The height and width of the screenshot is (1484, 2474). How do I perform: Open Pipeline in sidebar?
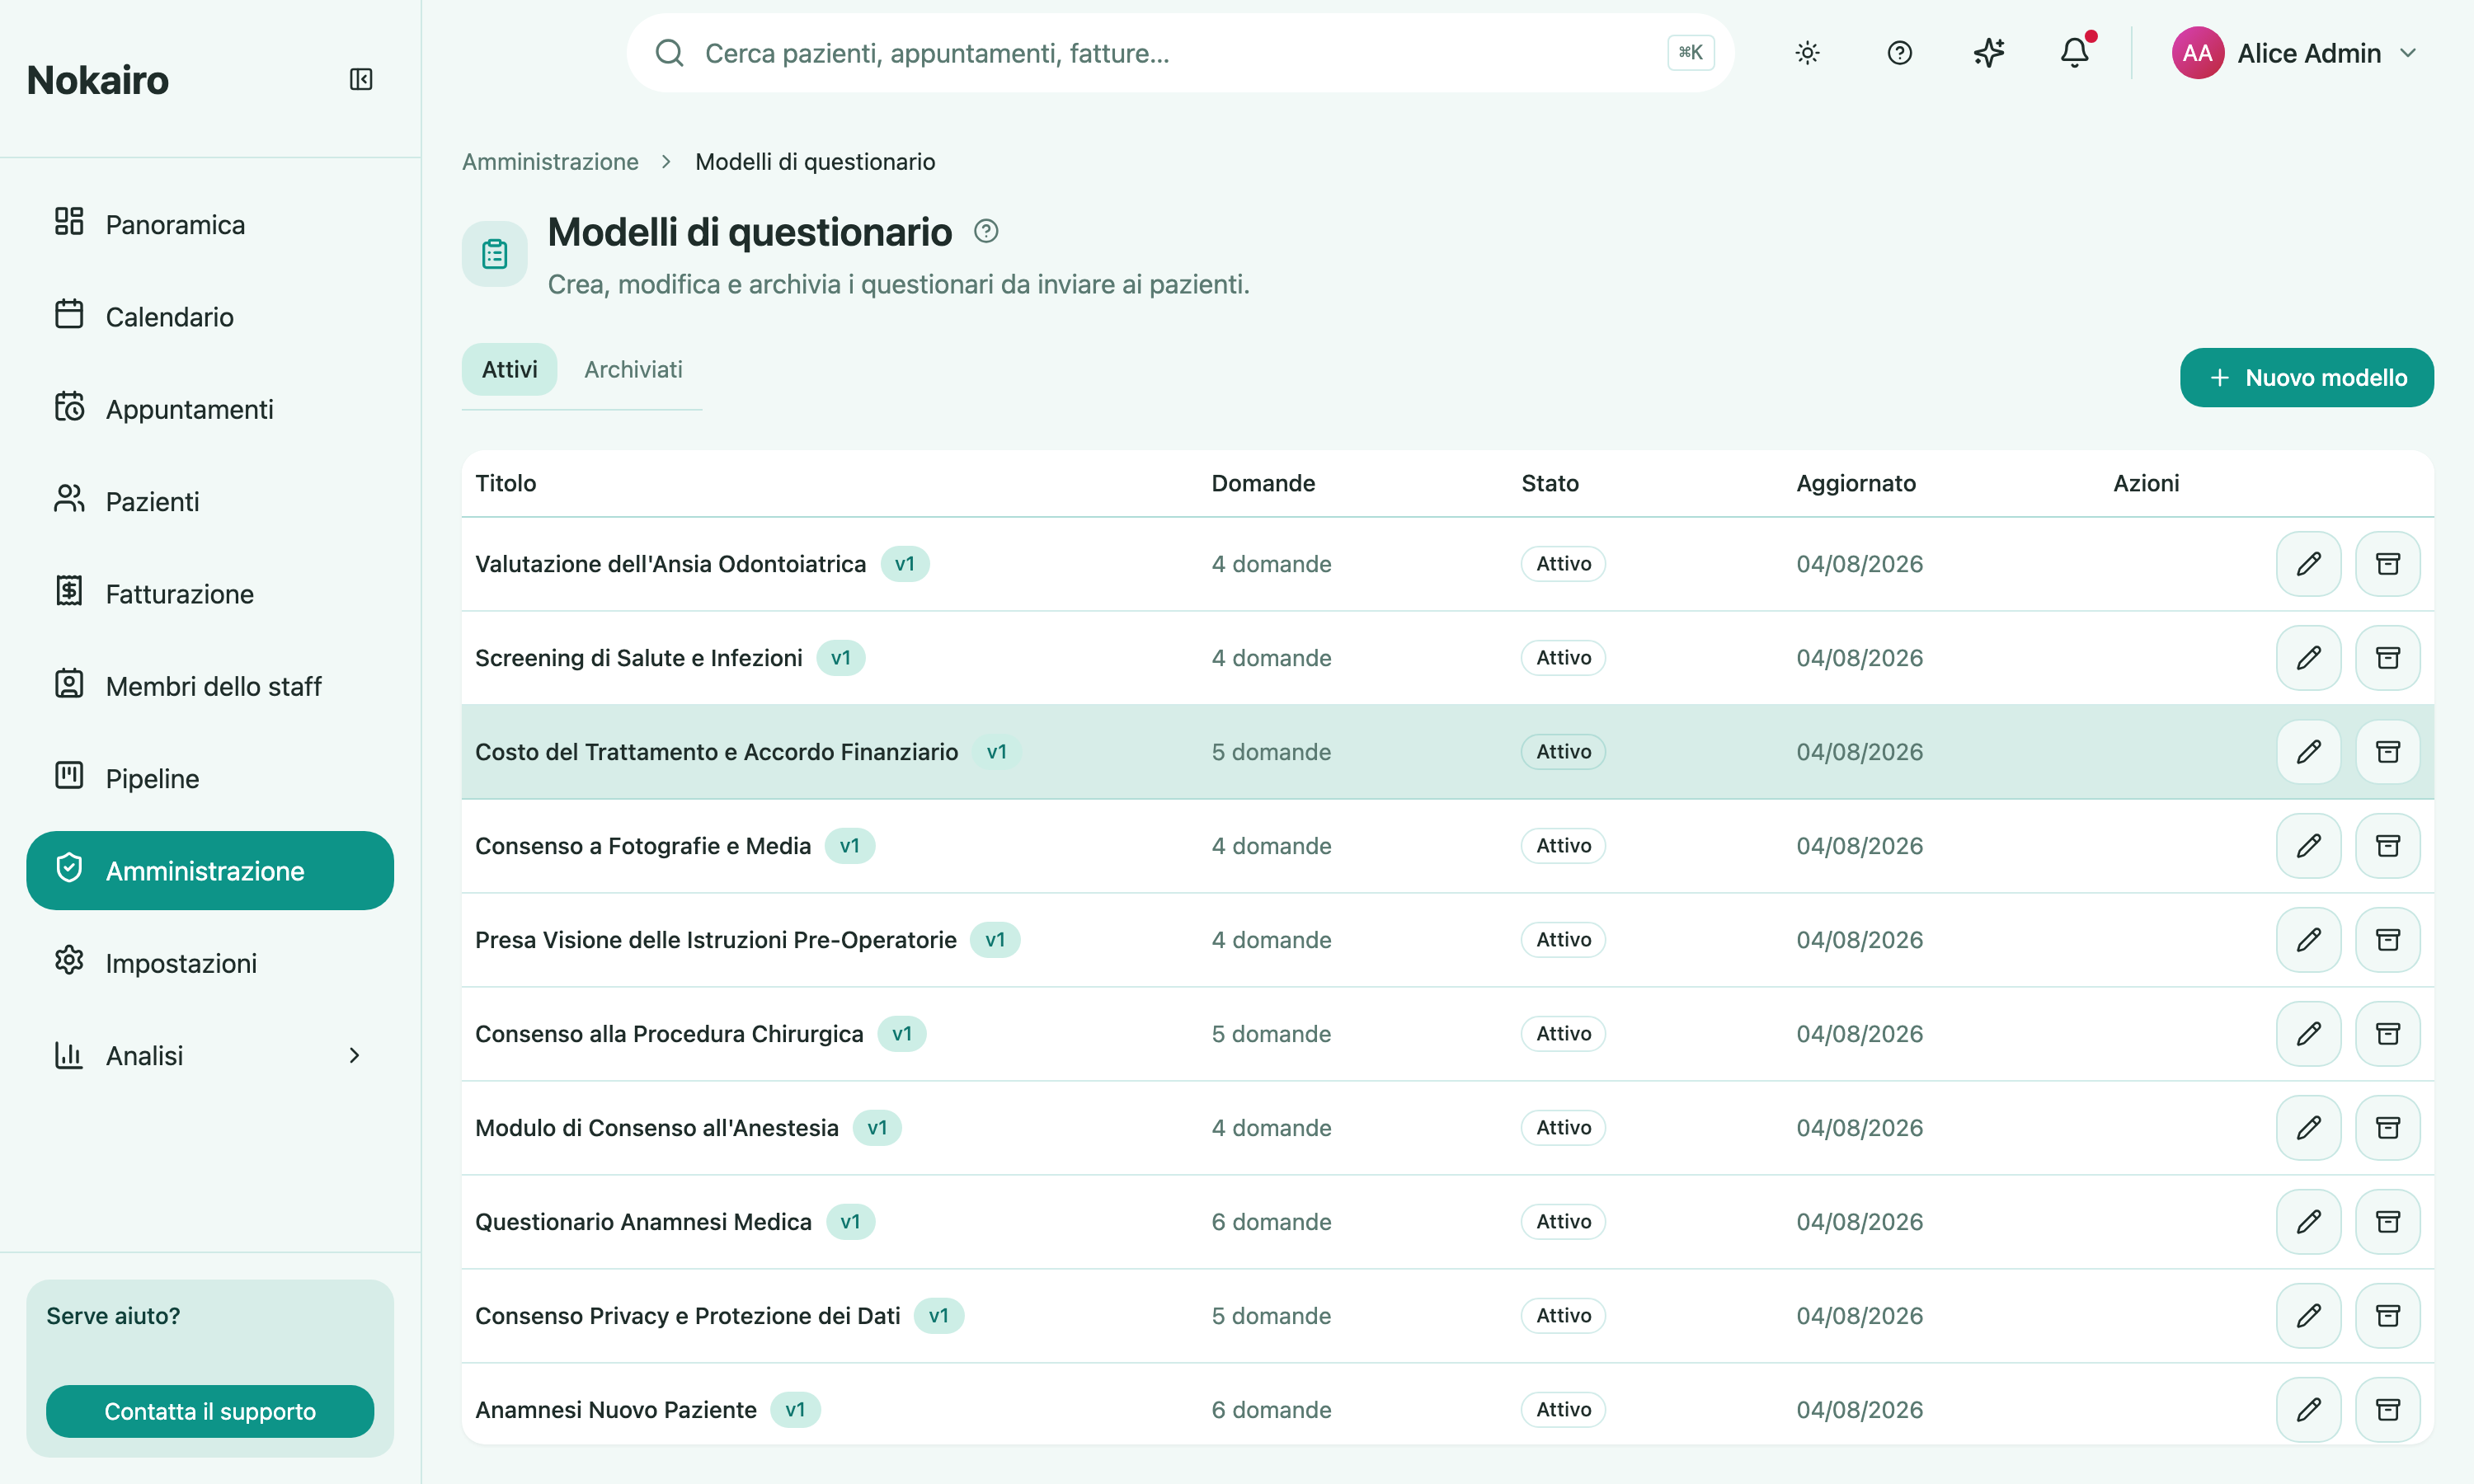coord(210,778)
